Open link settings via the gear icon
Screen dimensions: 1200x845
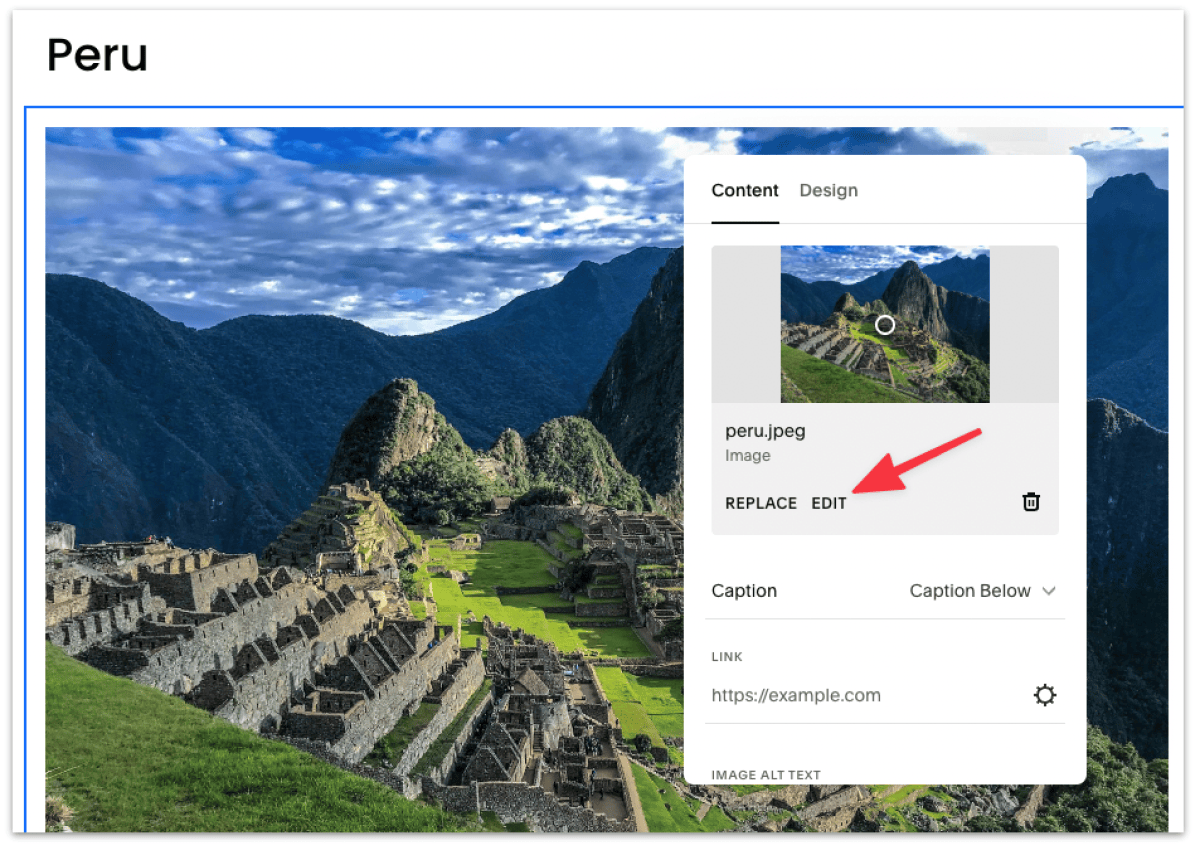[1045, 694]
